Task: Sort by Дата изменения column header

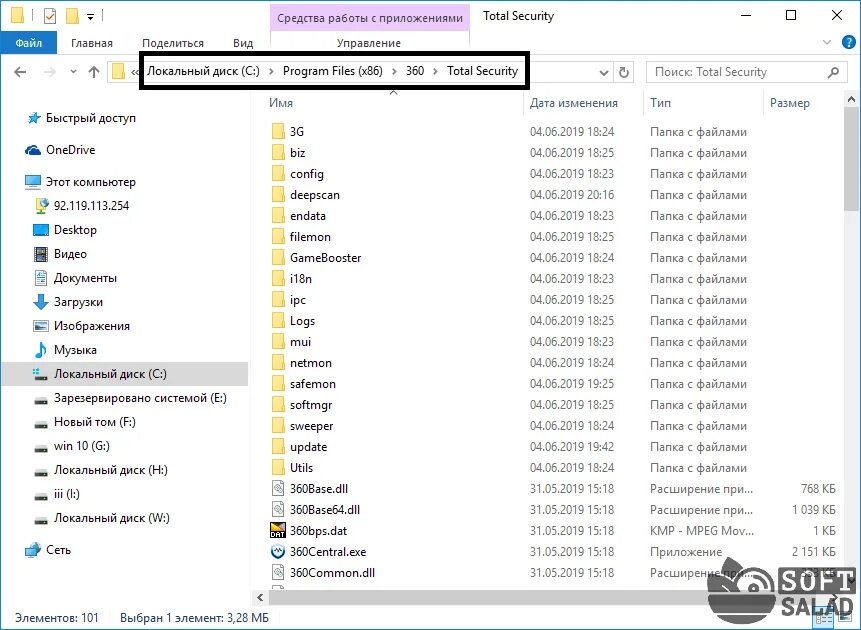Action: 573,103
